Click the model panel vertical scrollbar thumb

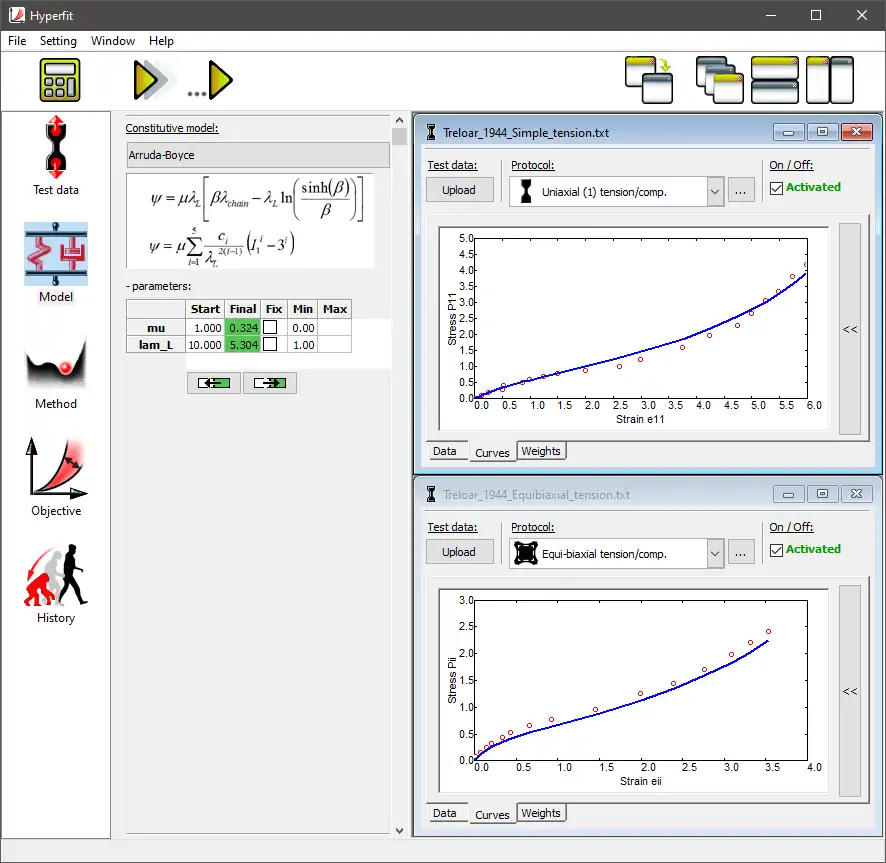399,137
